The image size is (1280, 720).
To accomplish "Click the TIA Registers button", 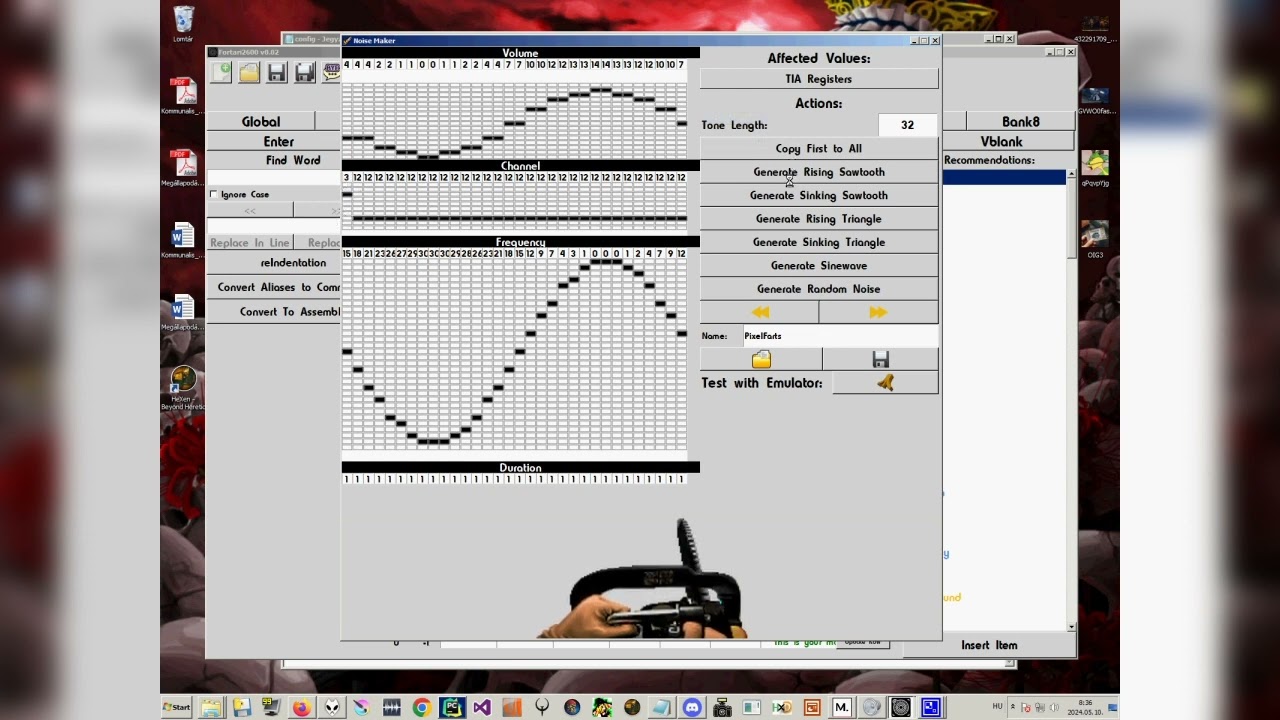I will click(x=819, y=79).
